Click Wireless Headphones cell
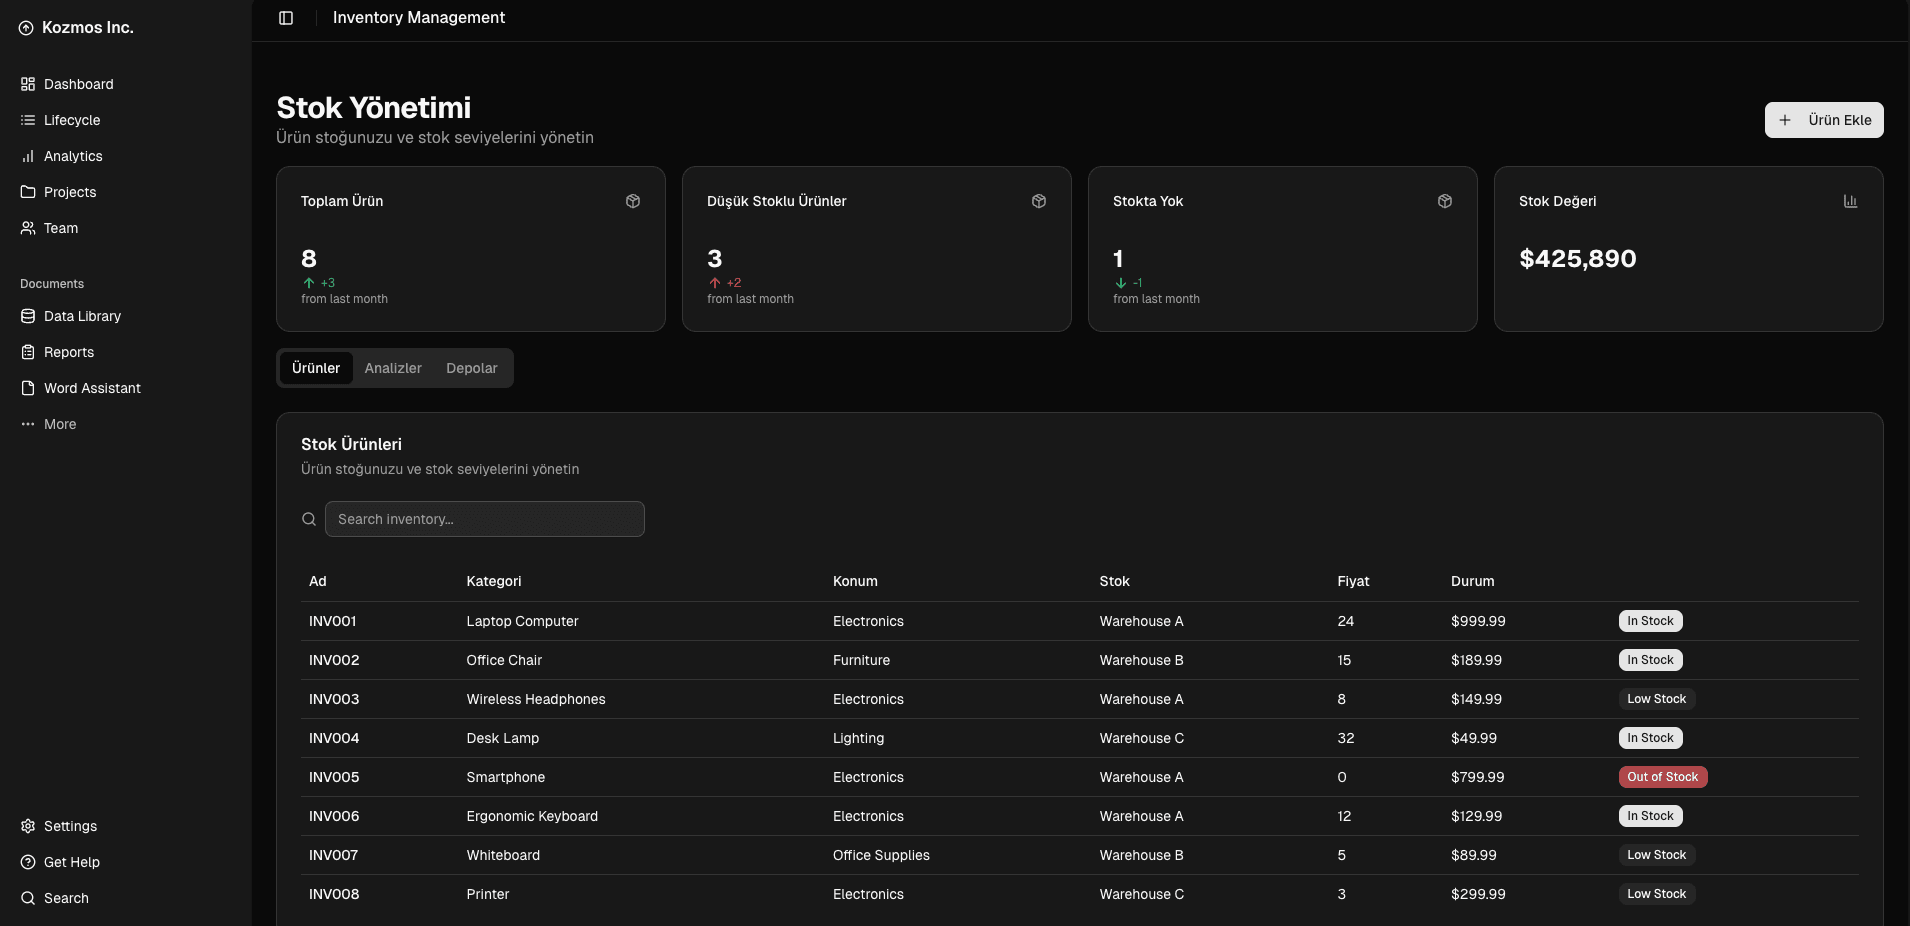The image size is (1910, 926). [536, 699]
